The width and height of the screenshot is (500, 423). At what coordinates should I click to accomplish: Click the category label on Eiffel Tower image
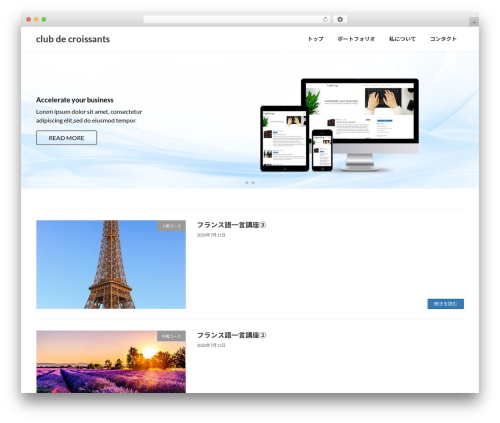[x=171, y=226]
